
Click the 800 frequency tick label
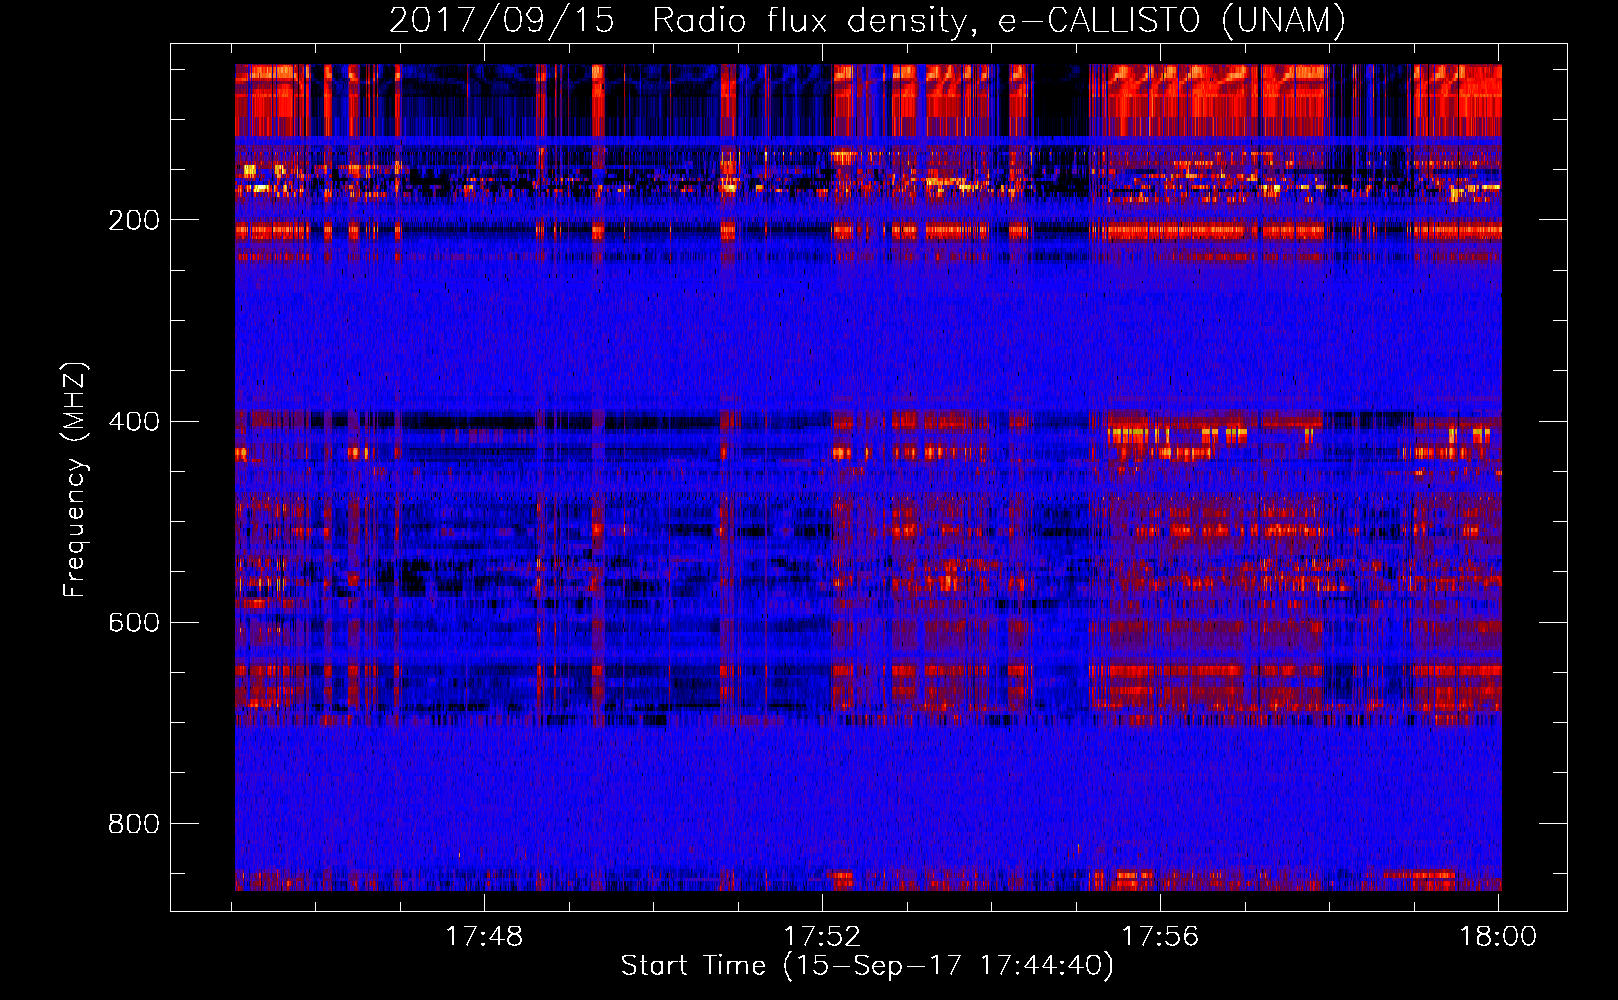pos(134,823)
